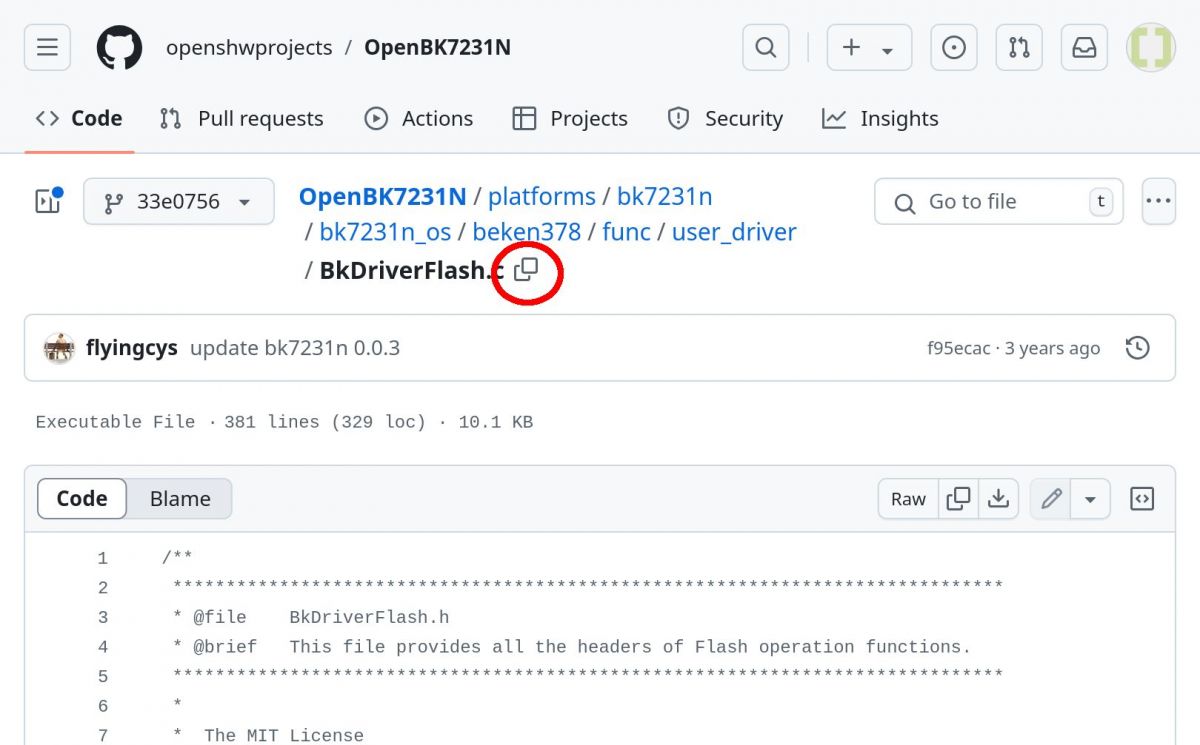The image size is (1200, 745).
Task: Navigate to bk7231n_os folder in breadcrumb
Action: (385, 232)
